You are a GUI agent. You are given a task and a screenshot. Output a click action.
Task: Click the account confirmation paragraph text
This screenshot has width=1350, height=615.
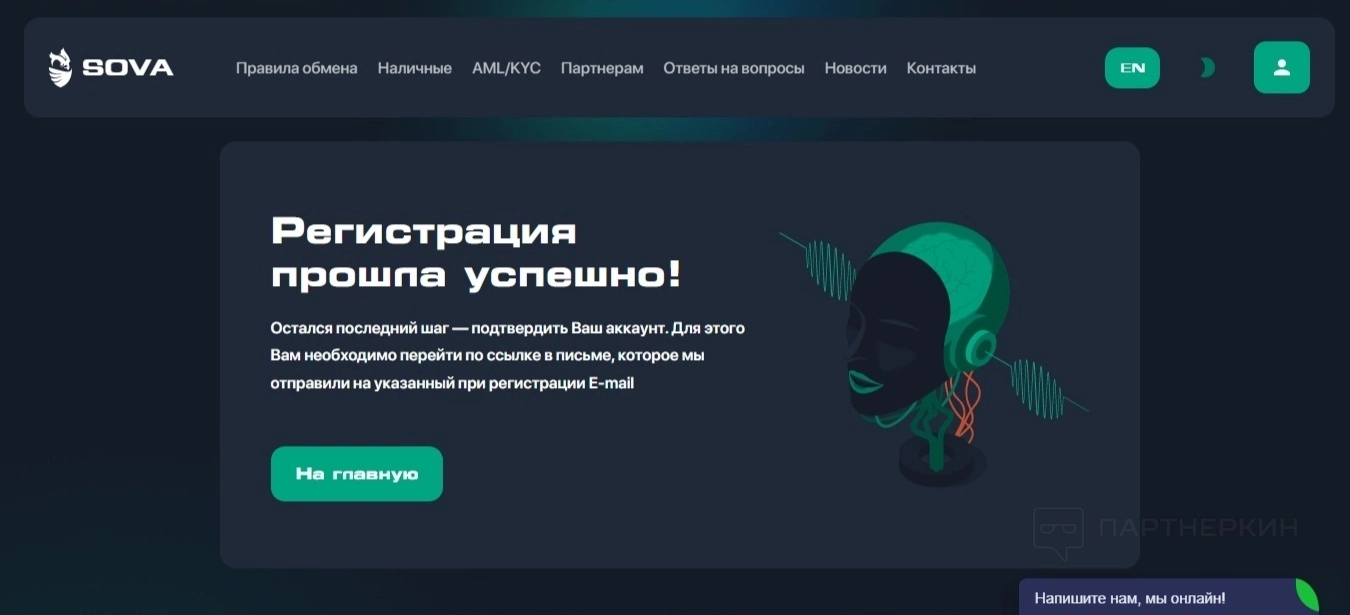coord(508,355)
